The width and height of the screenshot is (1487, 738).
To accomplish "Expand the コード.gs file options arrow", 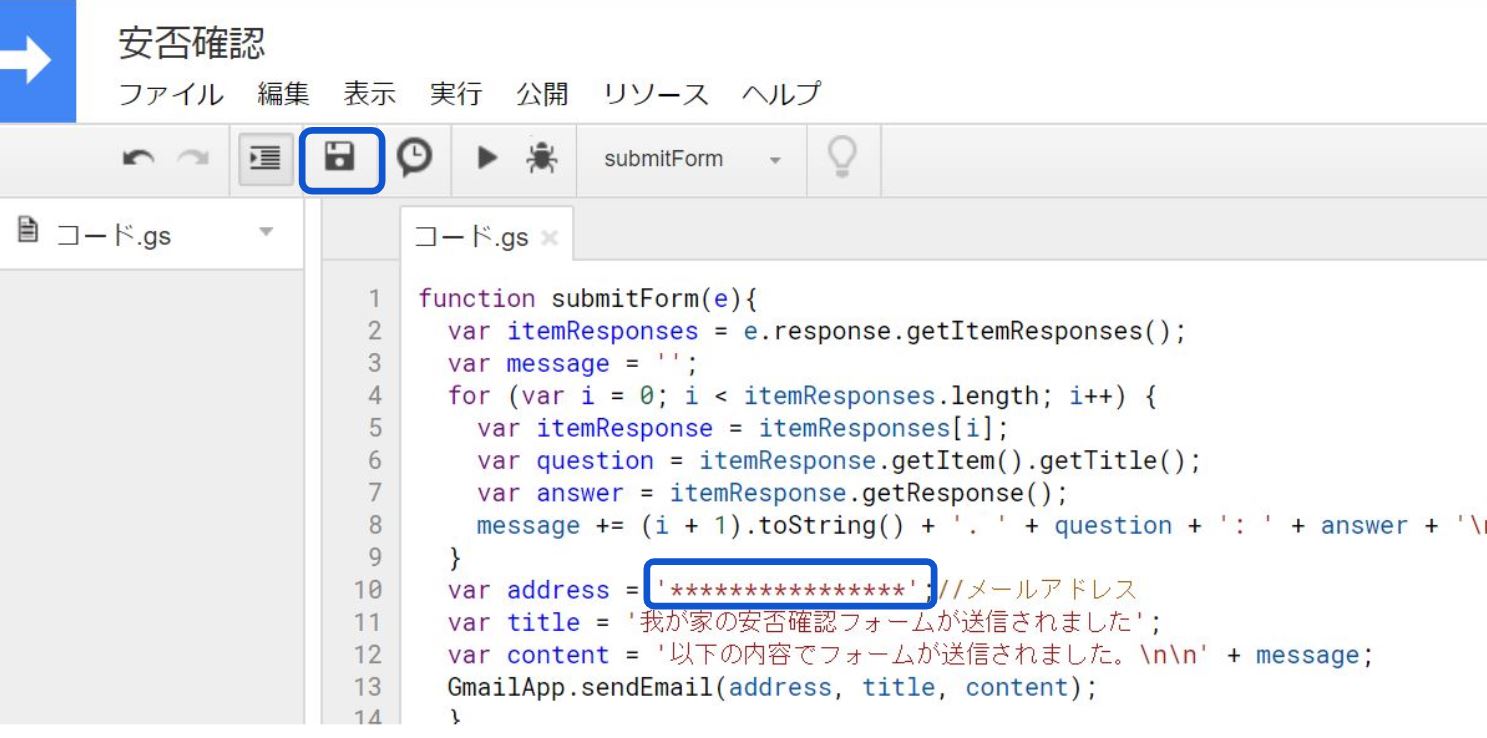I will [x=266, y=233].
